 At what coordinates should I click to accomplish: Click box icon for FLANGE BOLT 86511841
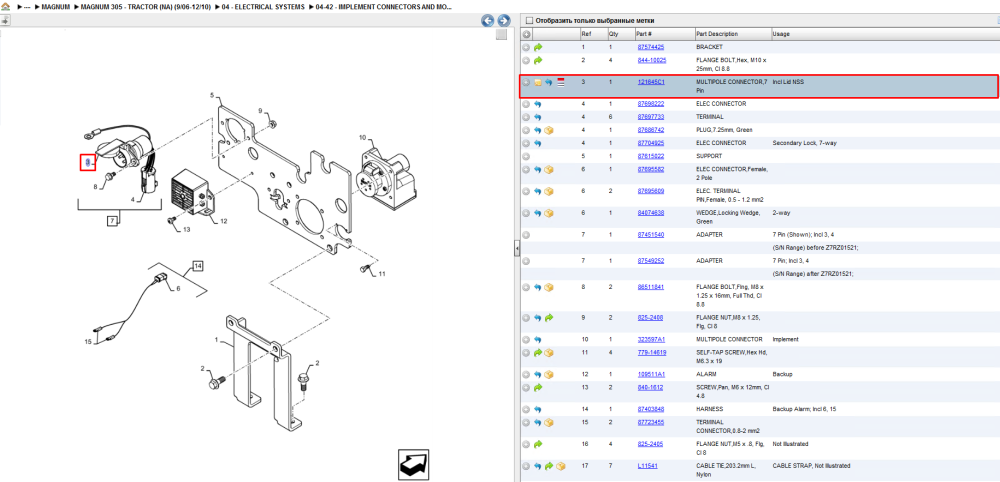pyautogui.click(x=549, y=288)
